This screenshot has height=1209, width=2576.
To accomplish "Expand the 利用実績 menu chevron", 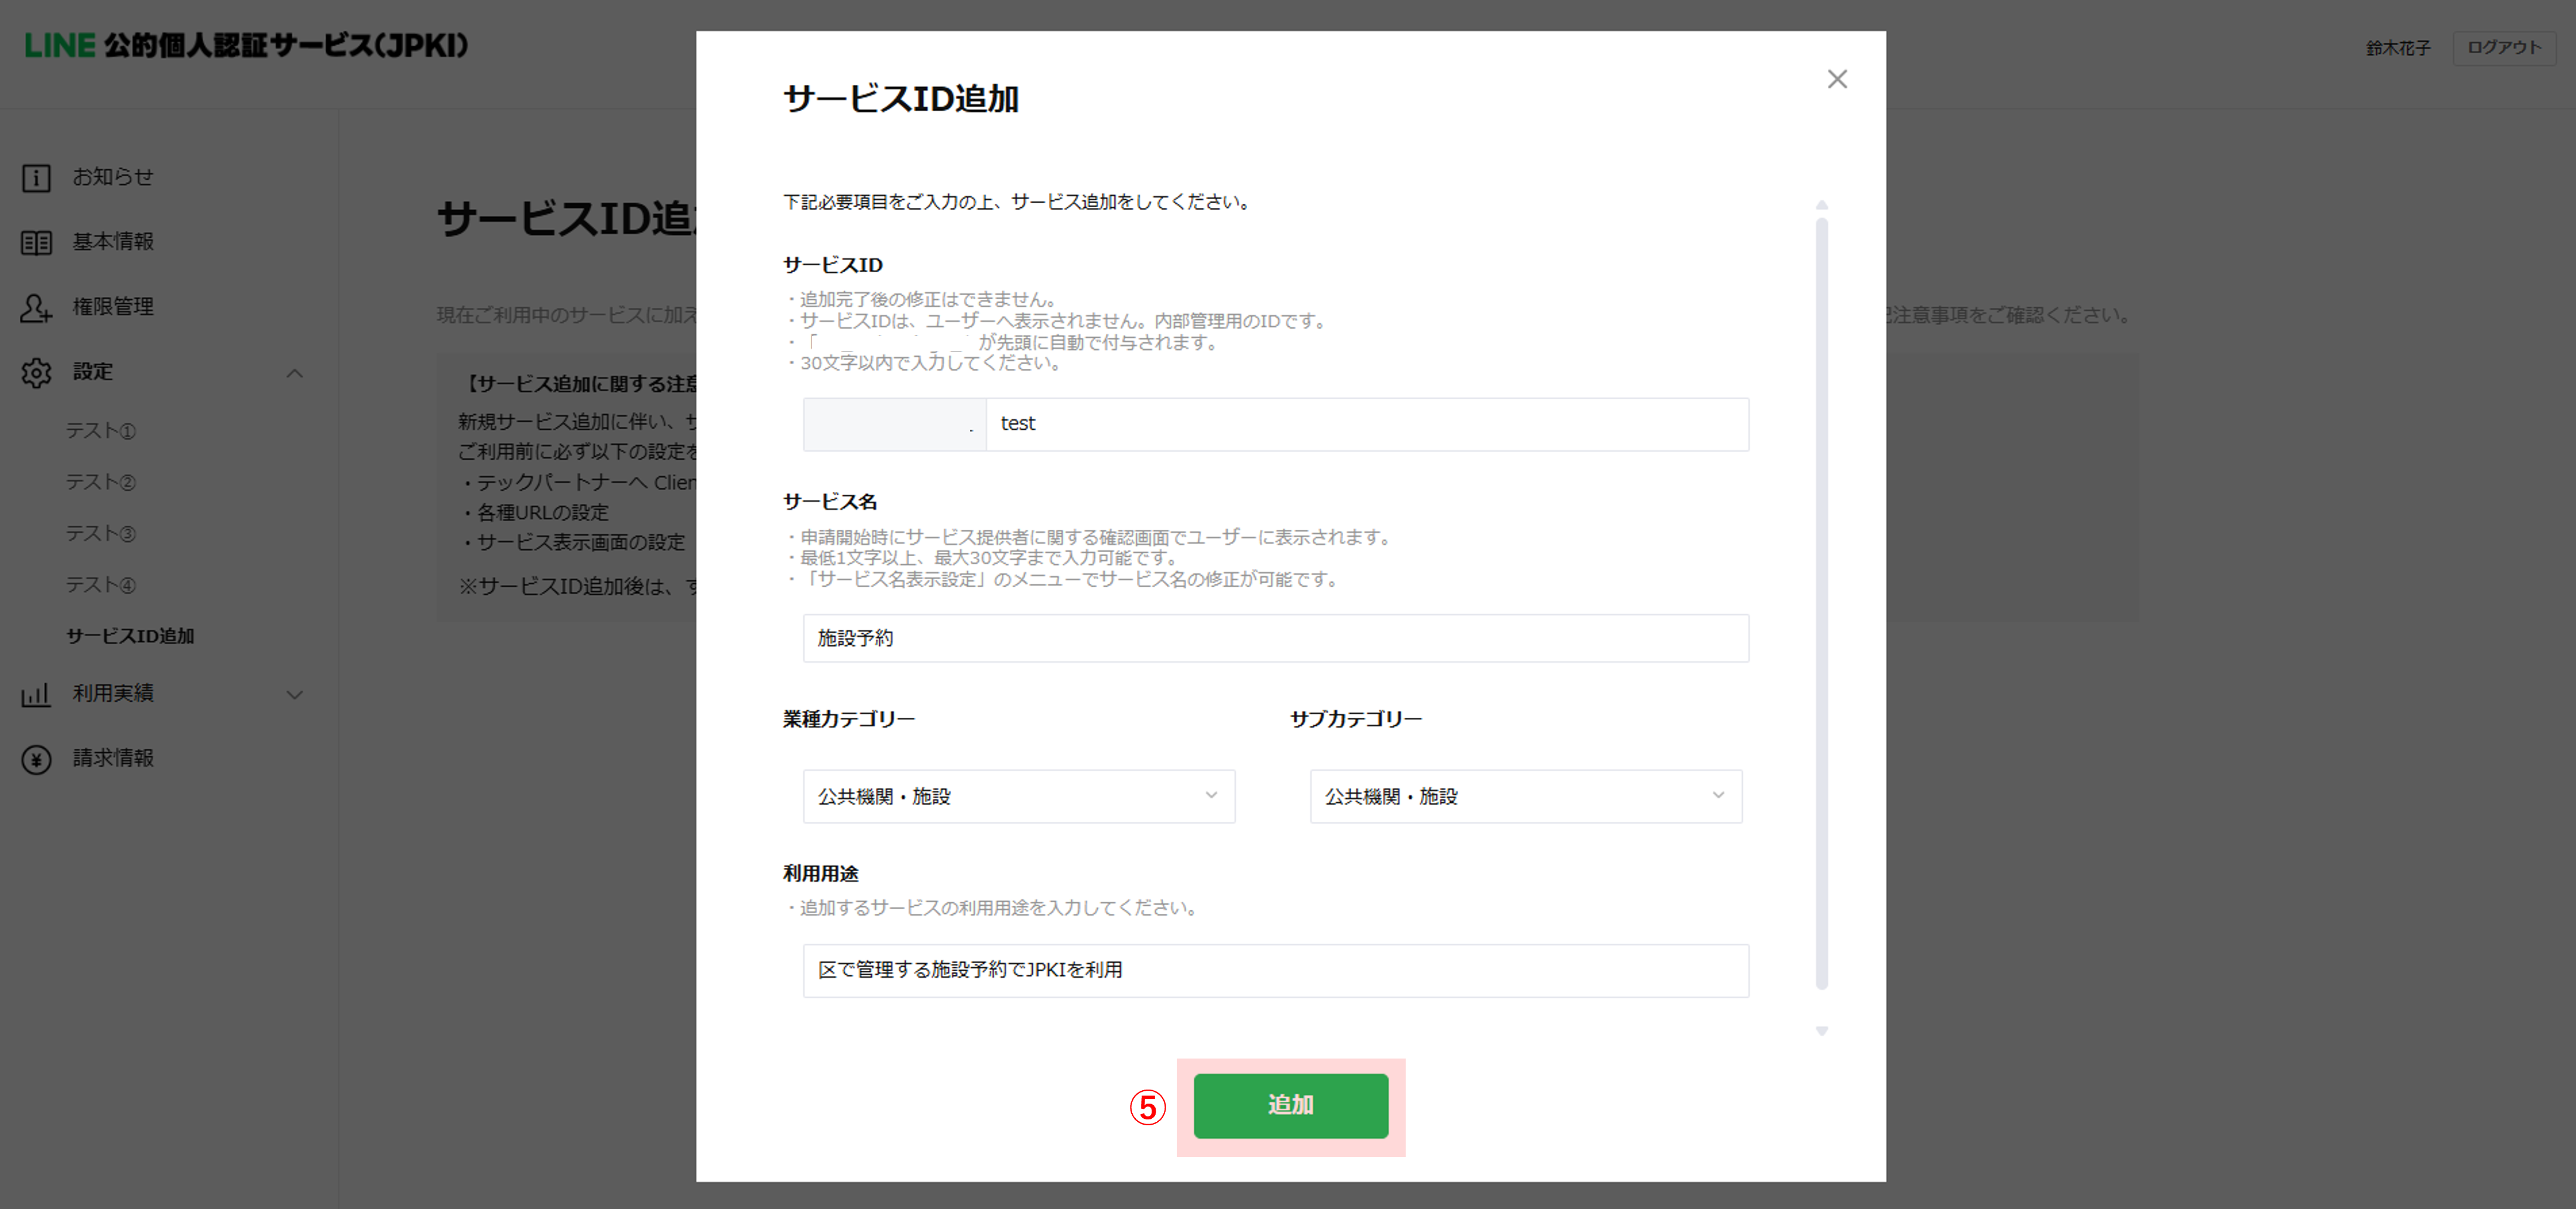I will pyautogui.click(x=294, y=694).
